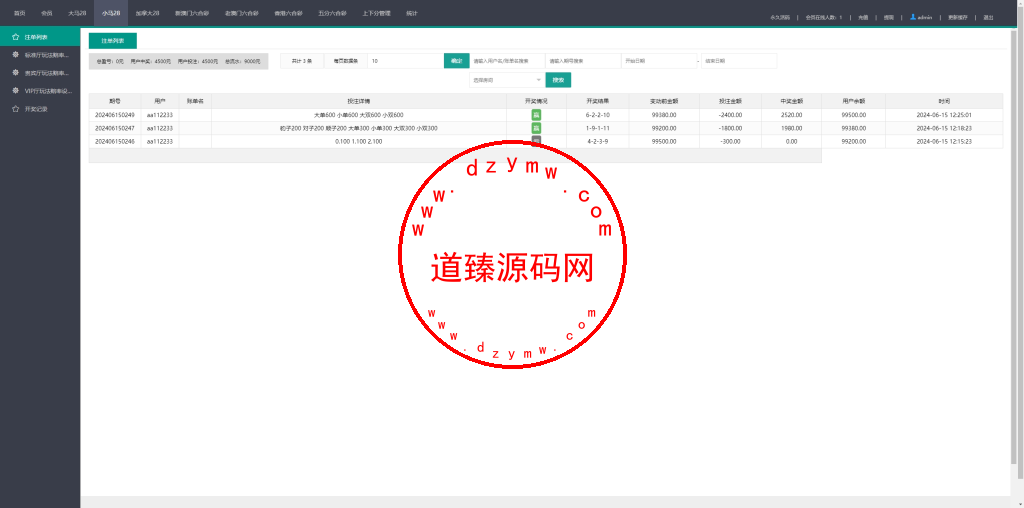Click star icon beside 开奖记录 sidebar item
1024x508 pixels.
pos(16,109)
